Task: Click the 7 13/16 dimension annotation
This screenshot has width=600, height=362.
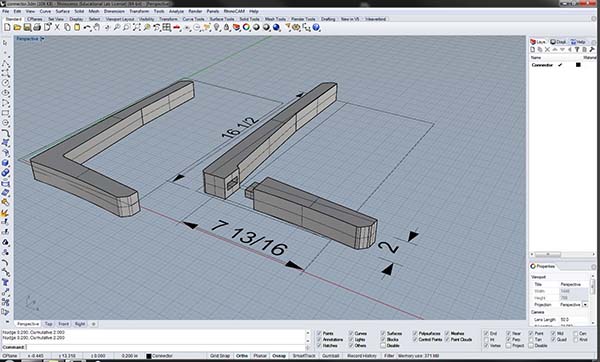Action: click(249, 238)
